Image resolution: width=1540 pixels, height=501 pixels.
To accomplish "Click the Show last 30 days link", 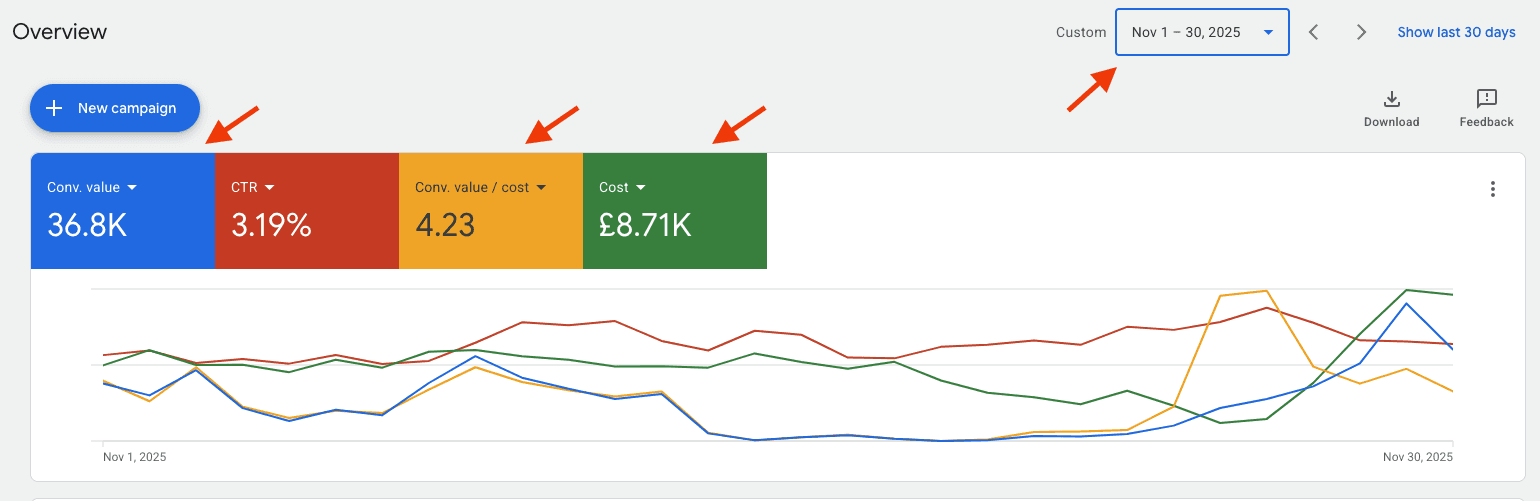I will (1456, 32).
